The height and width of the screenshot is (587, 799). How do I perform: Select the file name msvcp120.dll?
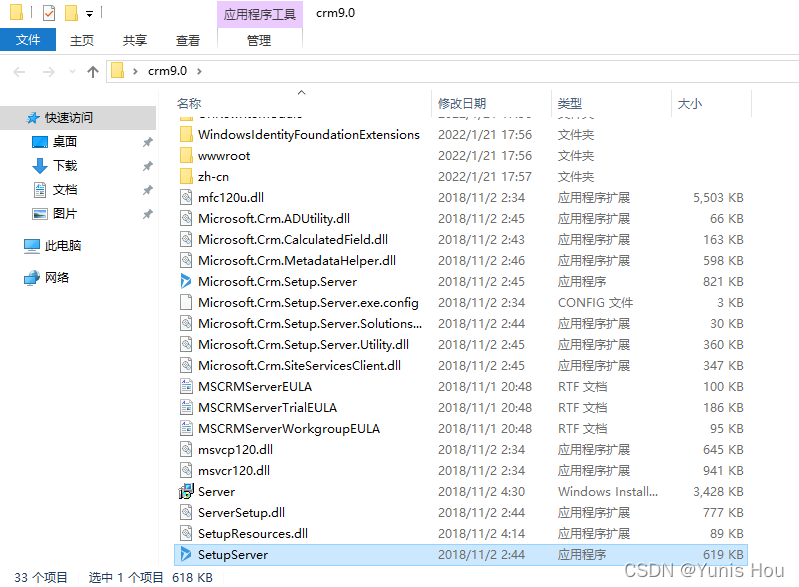tap(235, 449)
